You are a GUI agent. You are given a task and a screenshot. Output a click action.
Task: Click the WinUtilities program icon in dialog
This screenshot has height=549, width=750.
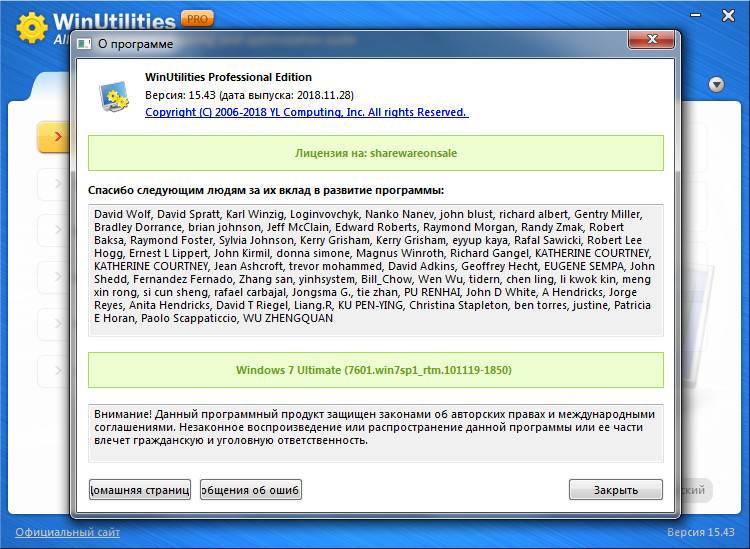coord(114,97)
